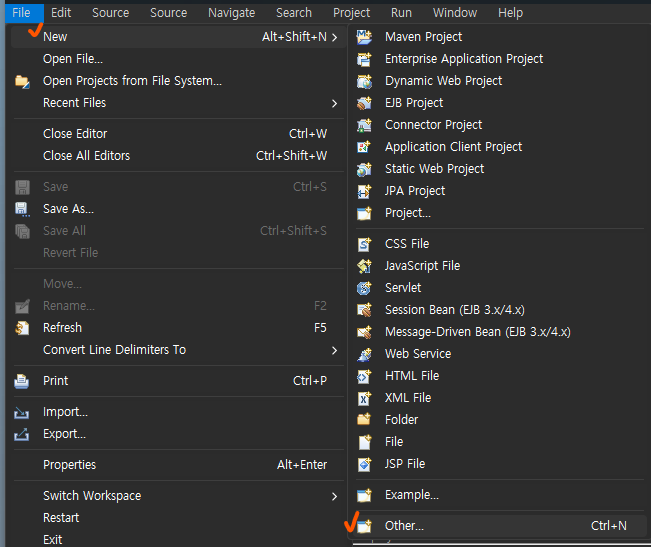Click the Alt+Enter shortcut text
This screenshot has height=547, width=651.
tap(302, 465)
